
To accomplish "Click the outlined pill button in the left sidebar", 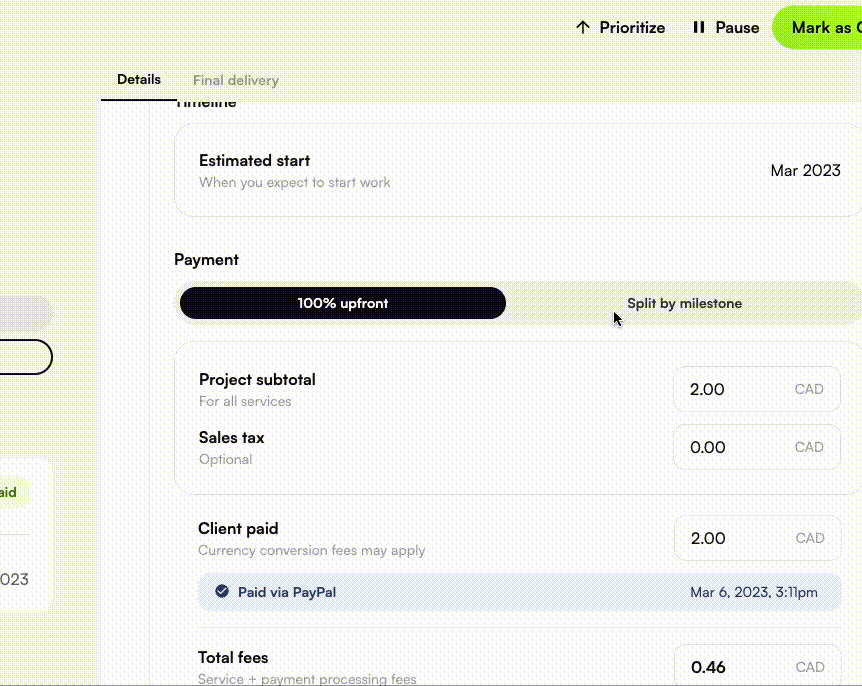I will (25, 357).
